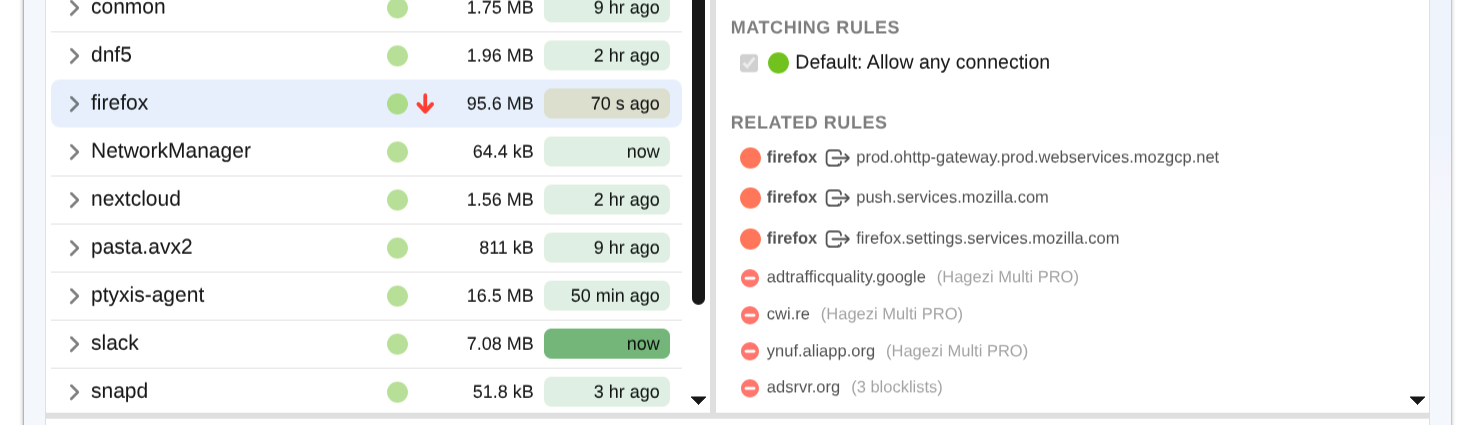The width and height of the screenshot is (1475, 425).
Task: Click the green status dot for ptyxis-agent
Action: (398, 296)
